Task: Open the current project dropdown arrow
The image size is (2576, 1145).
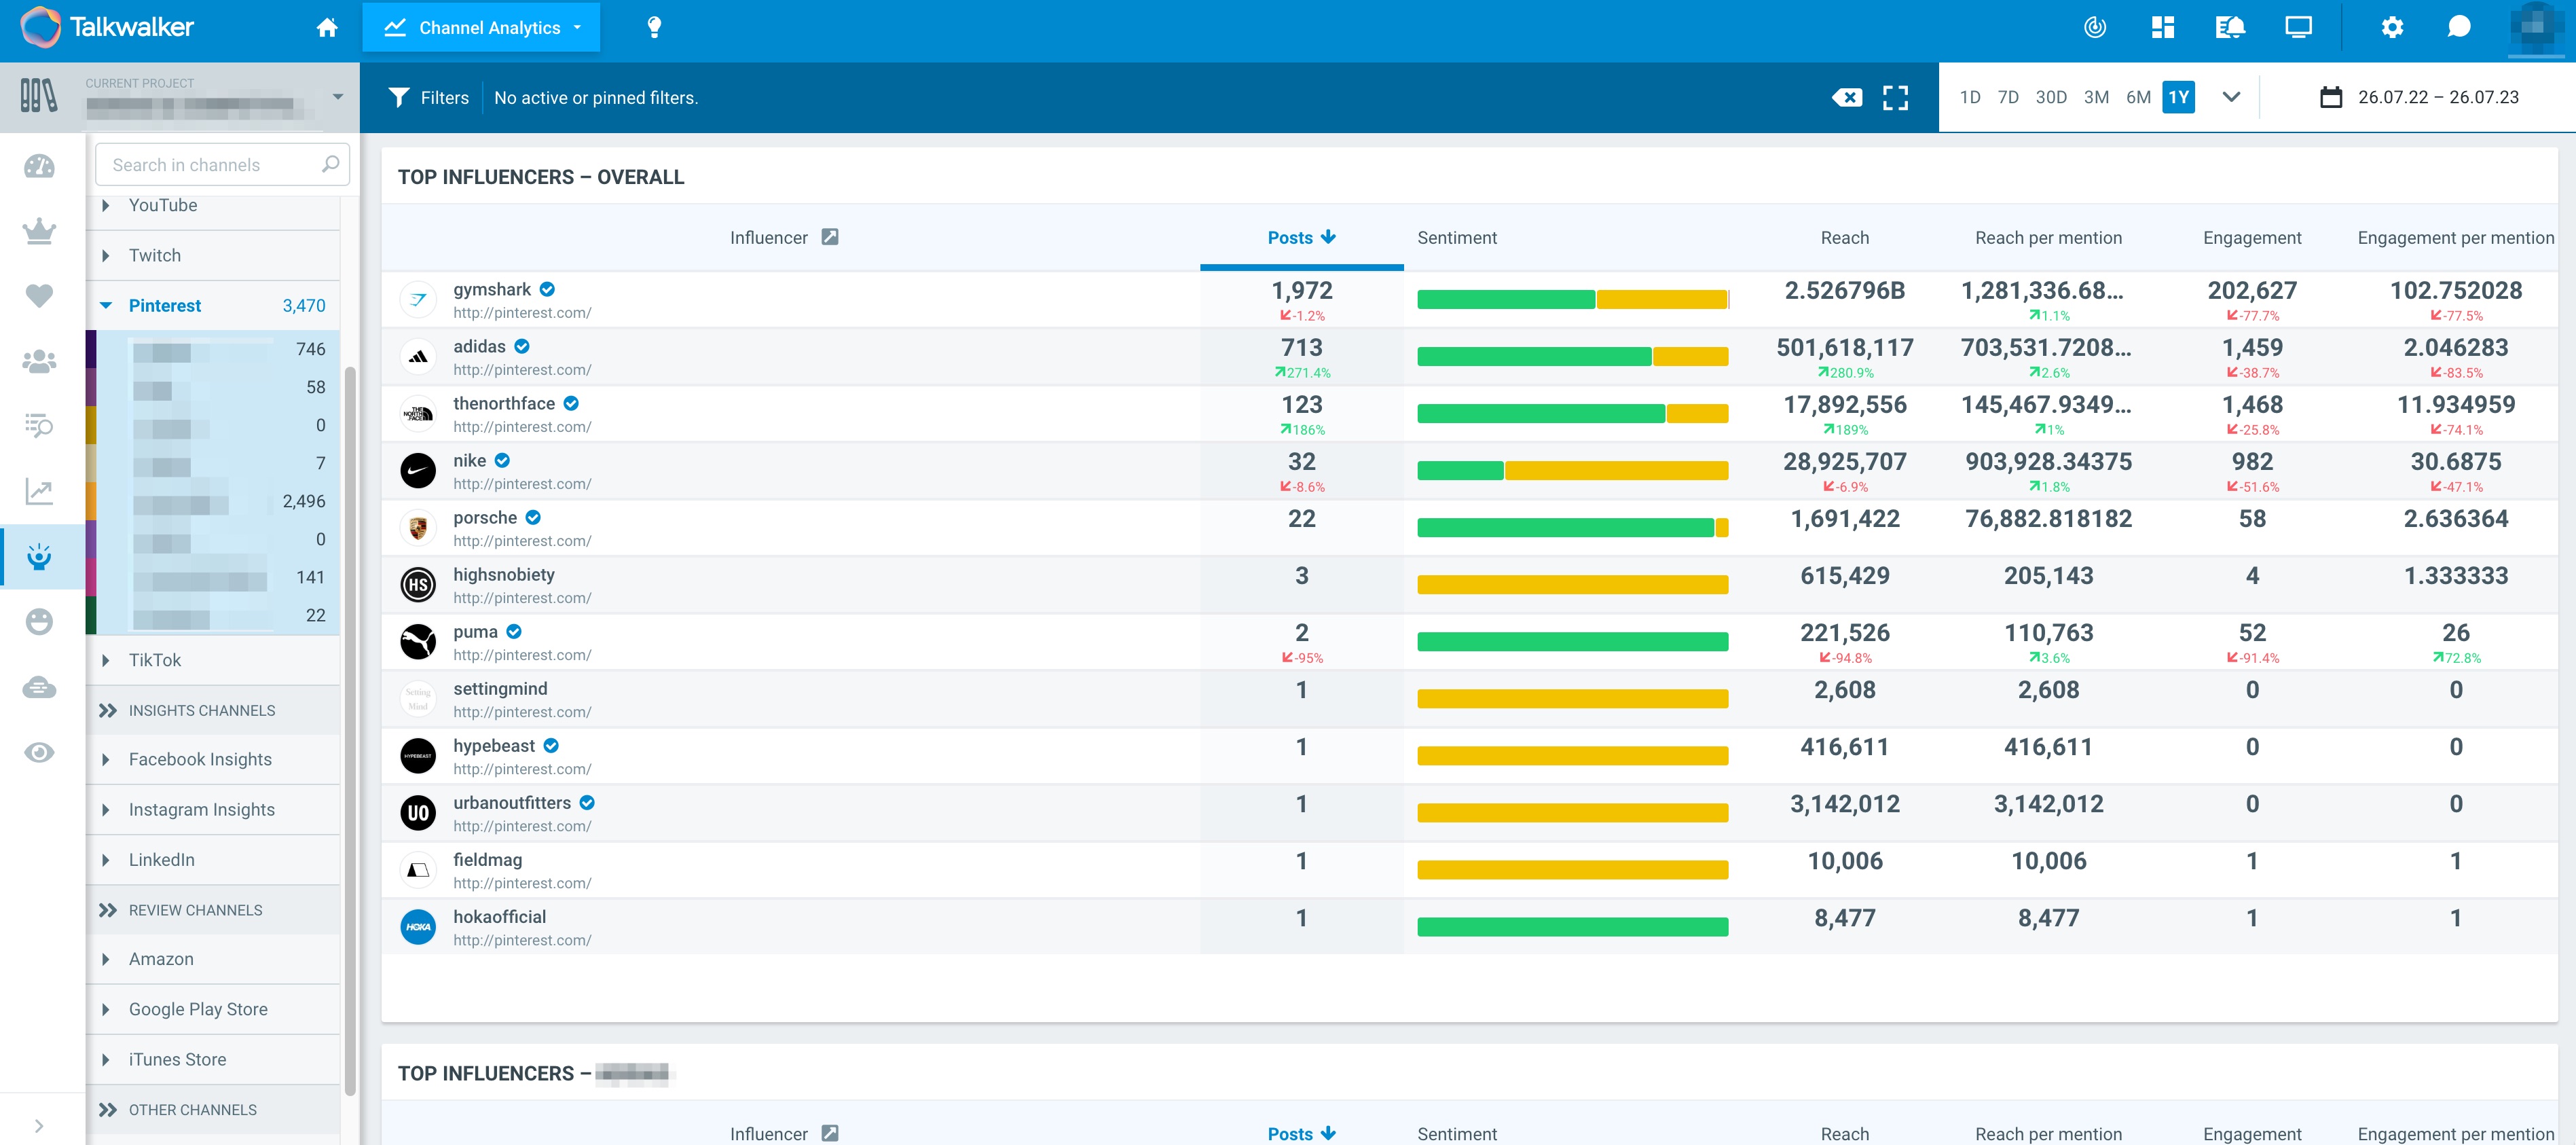Action: coord(338,97)
